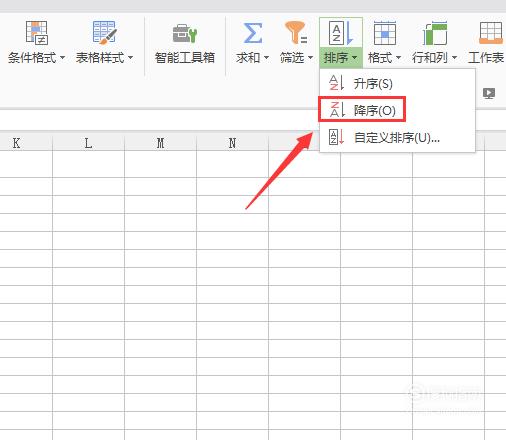Select the first cell under column L
The image size is (506, 440).
pyautogui.click(x=88, y=164)
